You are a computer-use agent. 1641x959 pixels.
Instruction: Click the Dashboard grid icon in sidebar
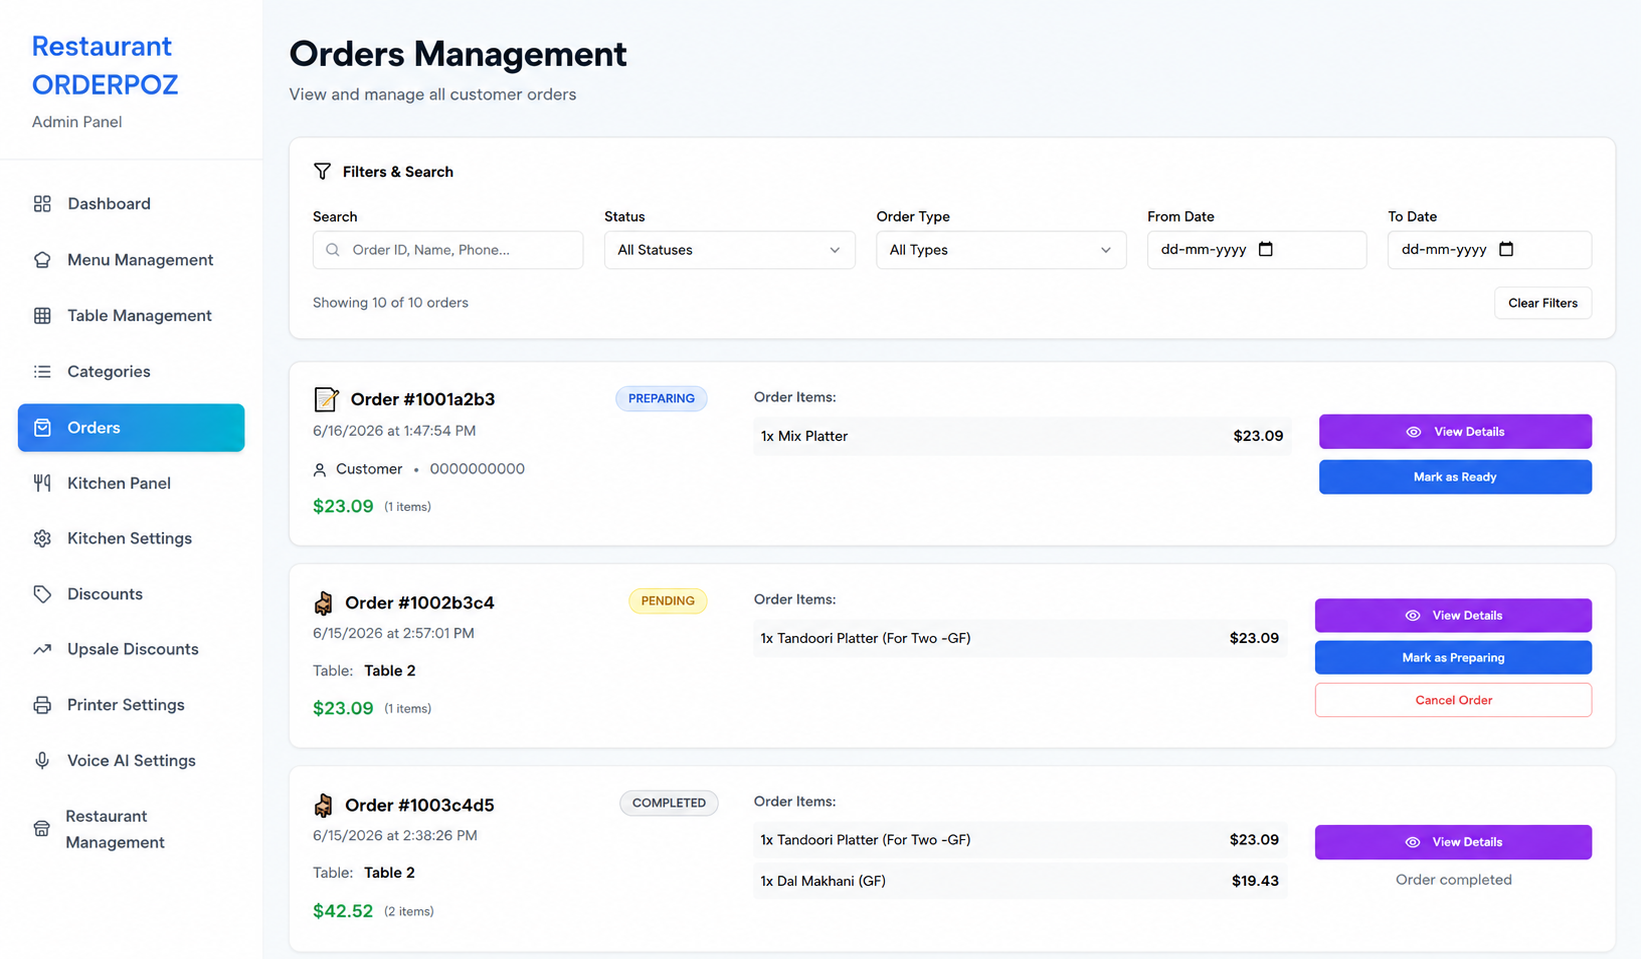(x=42, y=204)
